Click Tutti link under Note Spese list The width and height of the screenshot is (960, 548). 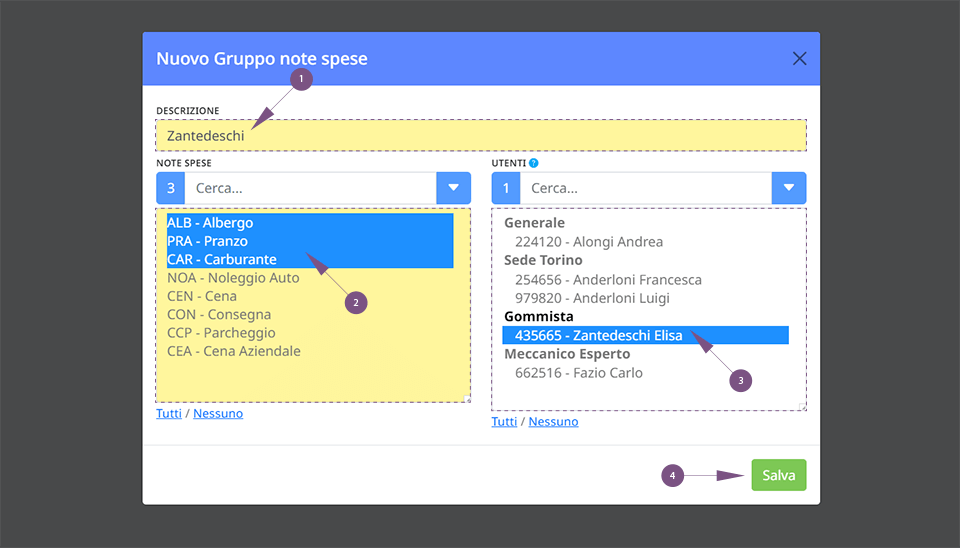click(169, 413)
